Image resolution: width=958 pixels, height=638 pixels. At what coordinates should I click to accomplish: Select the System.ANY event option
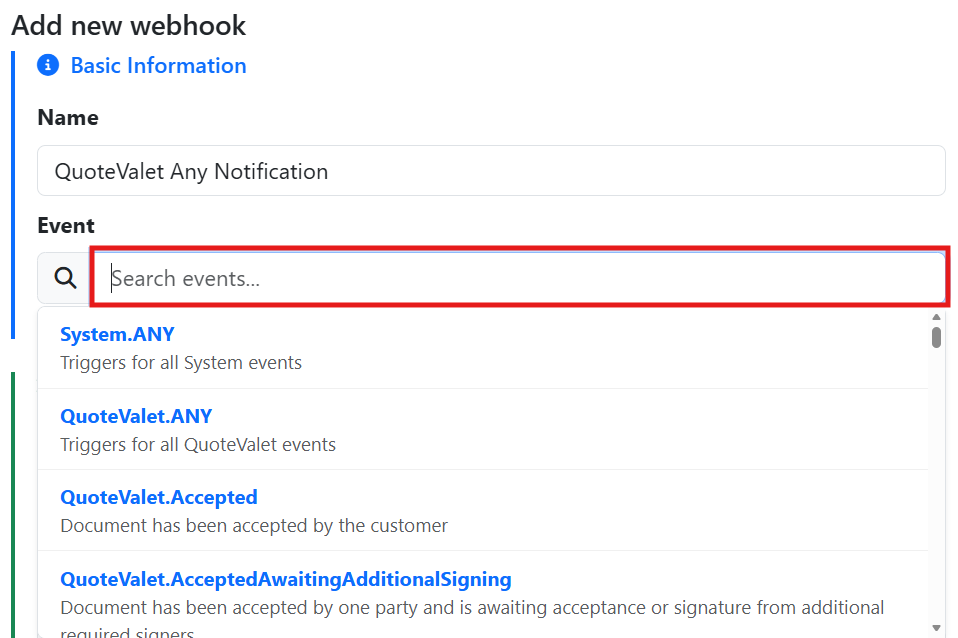coord(117,334)
